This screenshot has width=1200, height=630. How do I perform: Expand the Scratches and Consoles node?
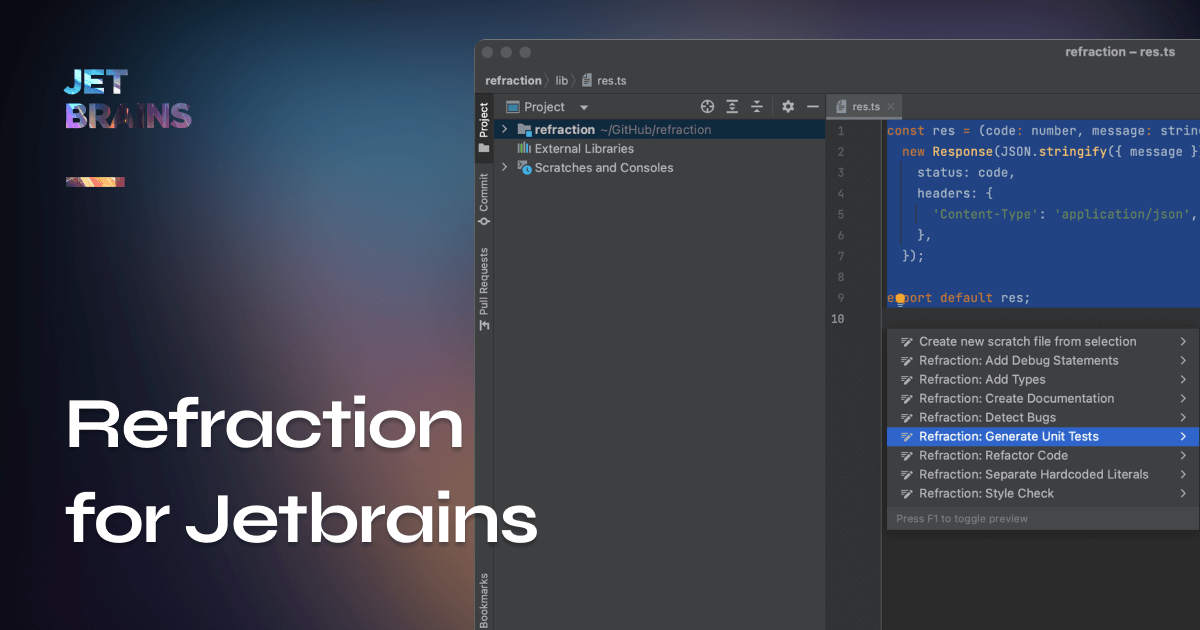click(505, 167)
